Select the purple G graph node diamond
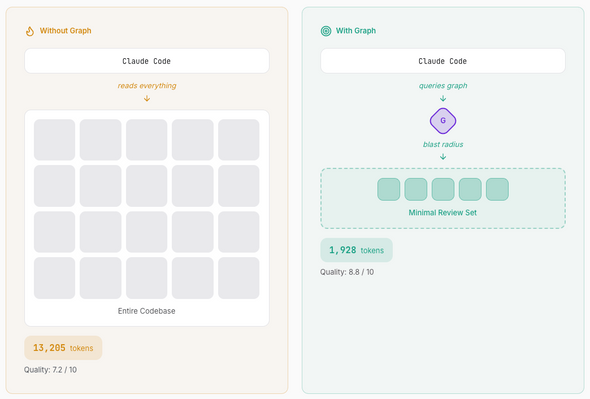Image resolution: width=590 pixels, height=399 pixels. point(443,121)
